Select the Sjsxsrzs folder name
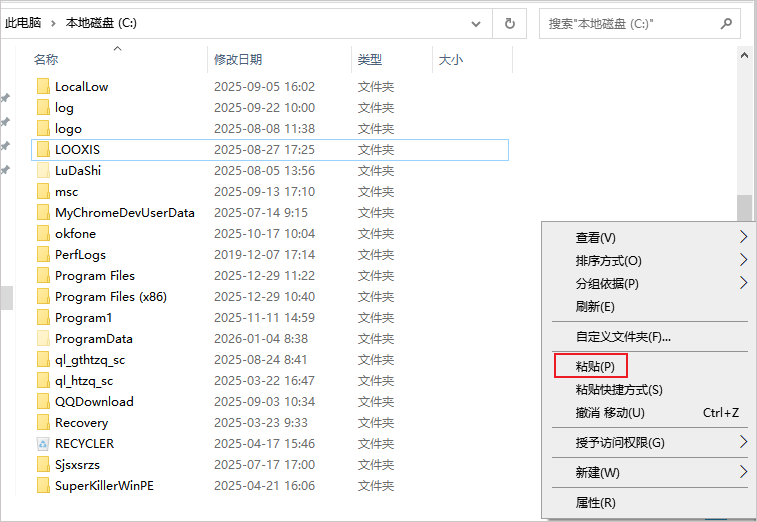757x522 pixels. pos(77,465)
